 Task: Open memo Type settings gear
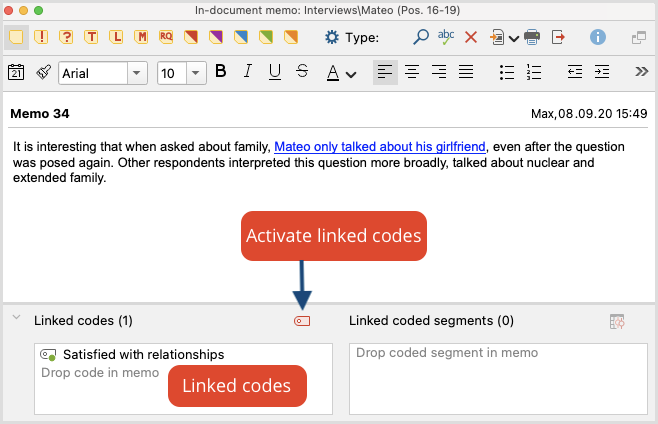point(332,37)
